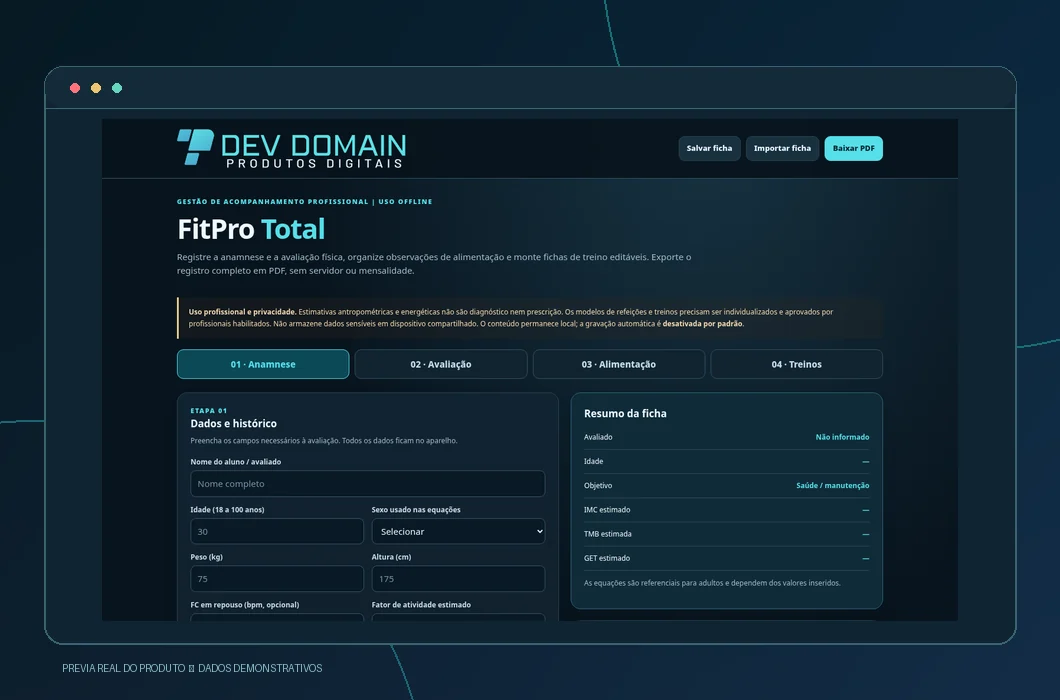
Task: Click the Resumo da ficha heading
Action: pos(625,413)
